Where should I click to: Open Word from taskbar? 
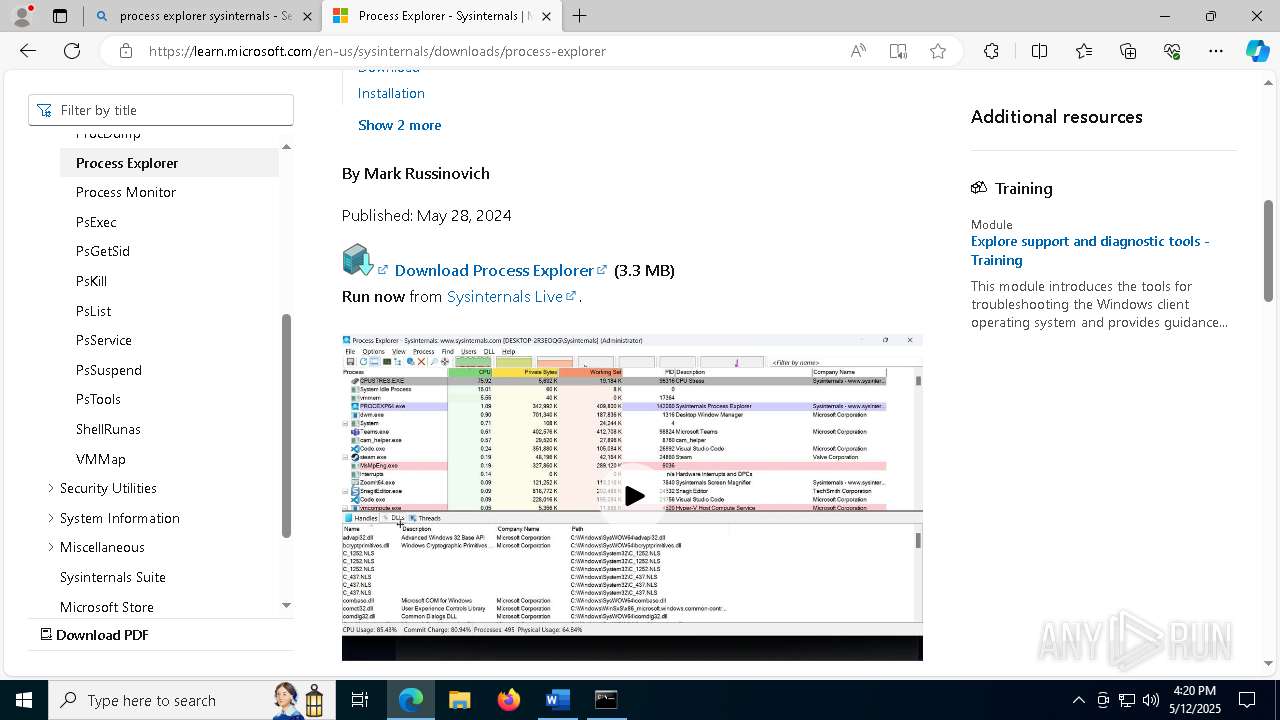click(x=557, y=700)
